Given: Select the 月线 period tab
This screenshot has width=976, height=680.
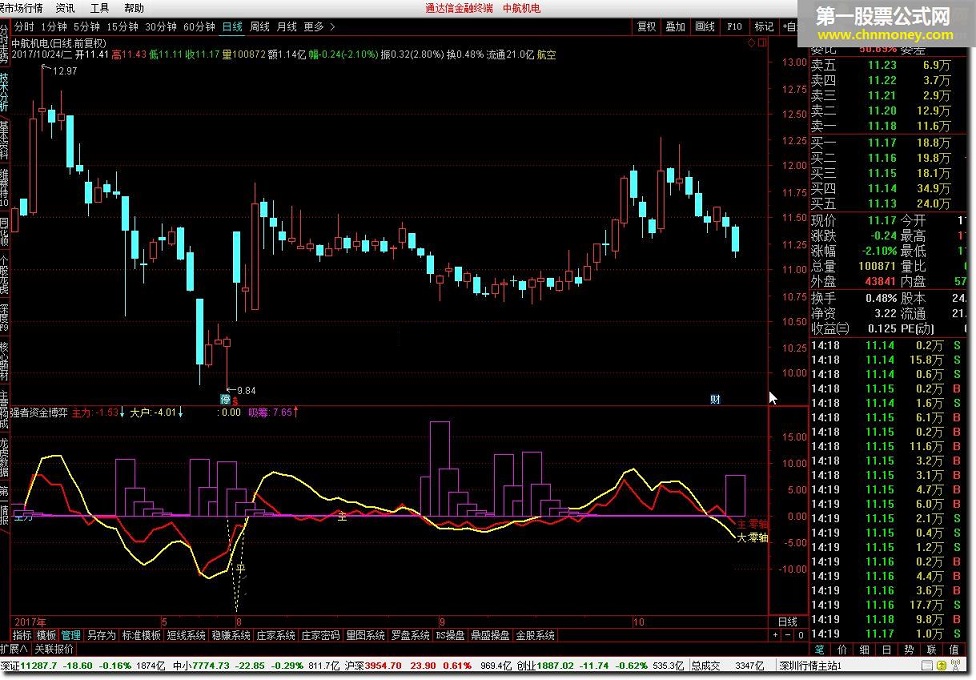Looking at the screenshot, I should (x=286, y=27).
